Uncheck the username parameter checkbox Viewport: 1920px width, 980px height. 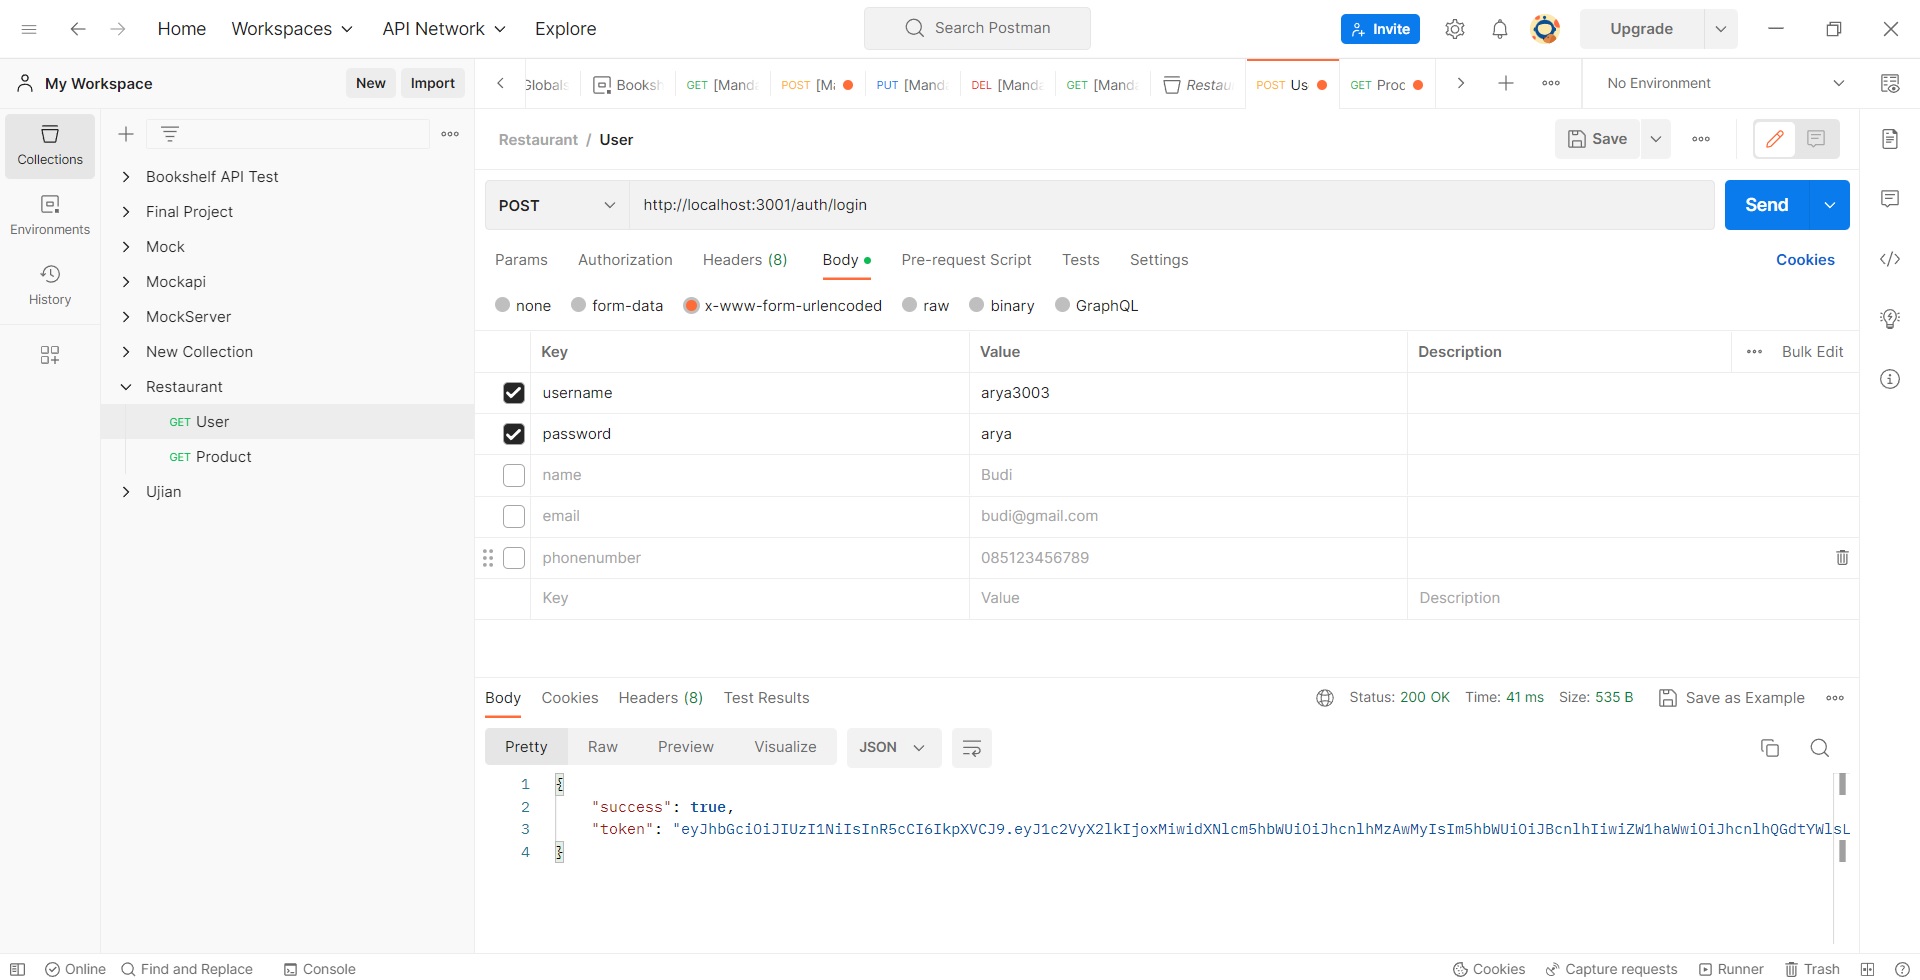coord(514,393)
